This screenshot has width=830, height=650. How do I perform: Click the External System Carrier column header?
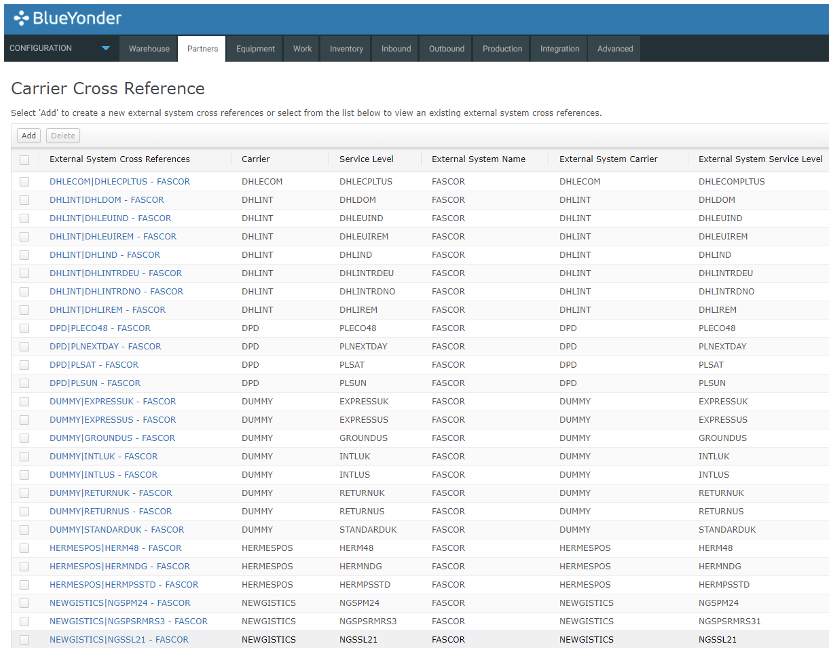tap(608, 159)
